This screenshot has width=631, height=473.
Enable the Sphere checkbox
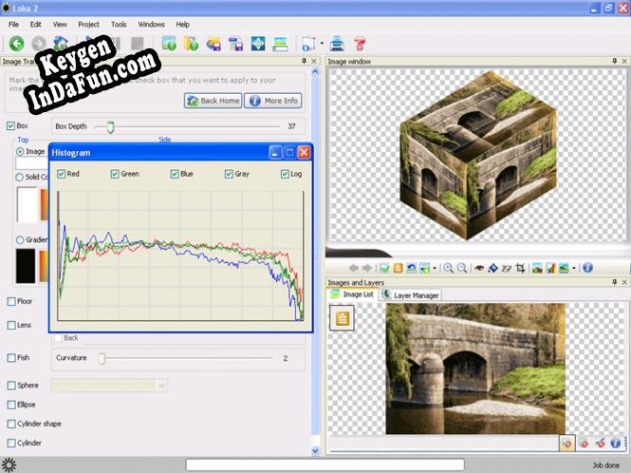click(x=11, y=385)
